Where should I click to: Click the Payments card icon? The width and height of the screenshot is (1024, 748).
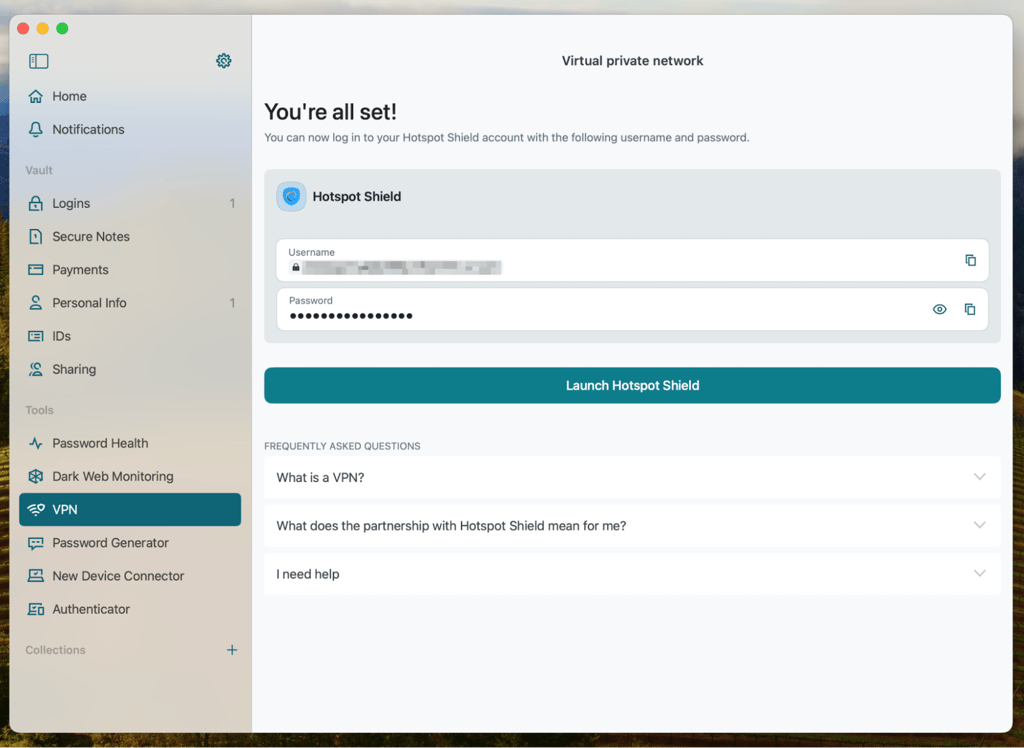tap(35, 270)
